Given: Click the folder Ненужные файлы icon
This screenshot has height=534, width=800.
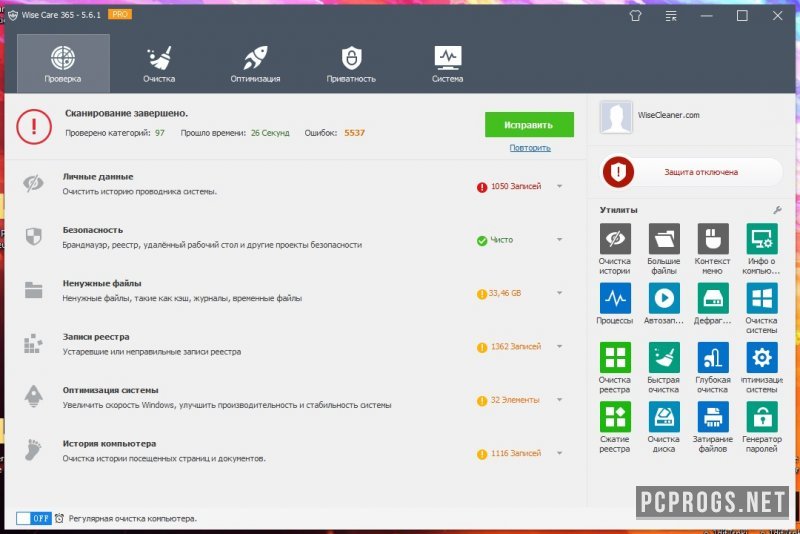Looking at the screenshot, I should 34,290.
